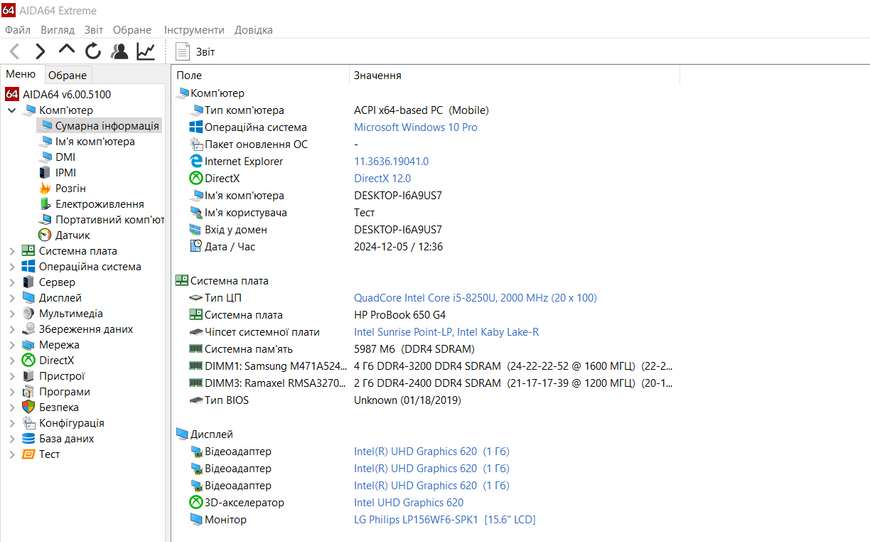Image resolution: width=870 pixels, height=542 pixels.
Task: Click the DirectX Xbox icon in tree
Action: (x=28, y=361)
